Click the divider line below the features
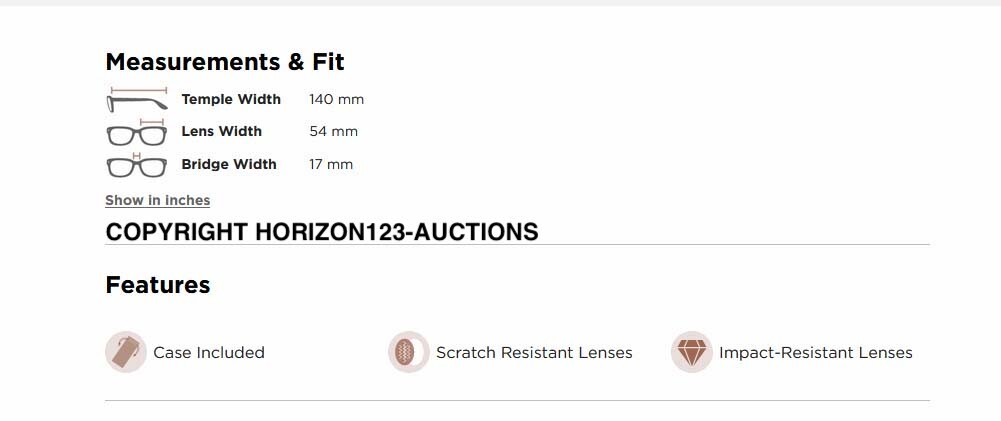 coord(517,401)
